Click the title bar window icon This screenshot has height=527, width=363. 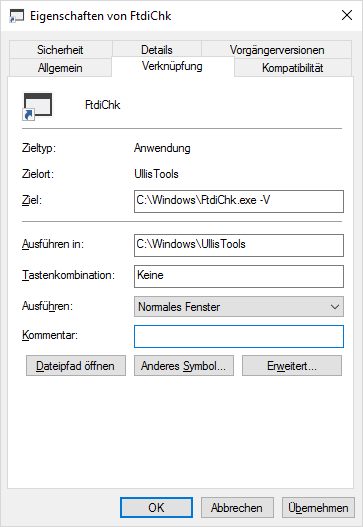pyautogui.click(x=16, y=16)
